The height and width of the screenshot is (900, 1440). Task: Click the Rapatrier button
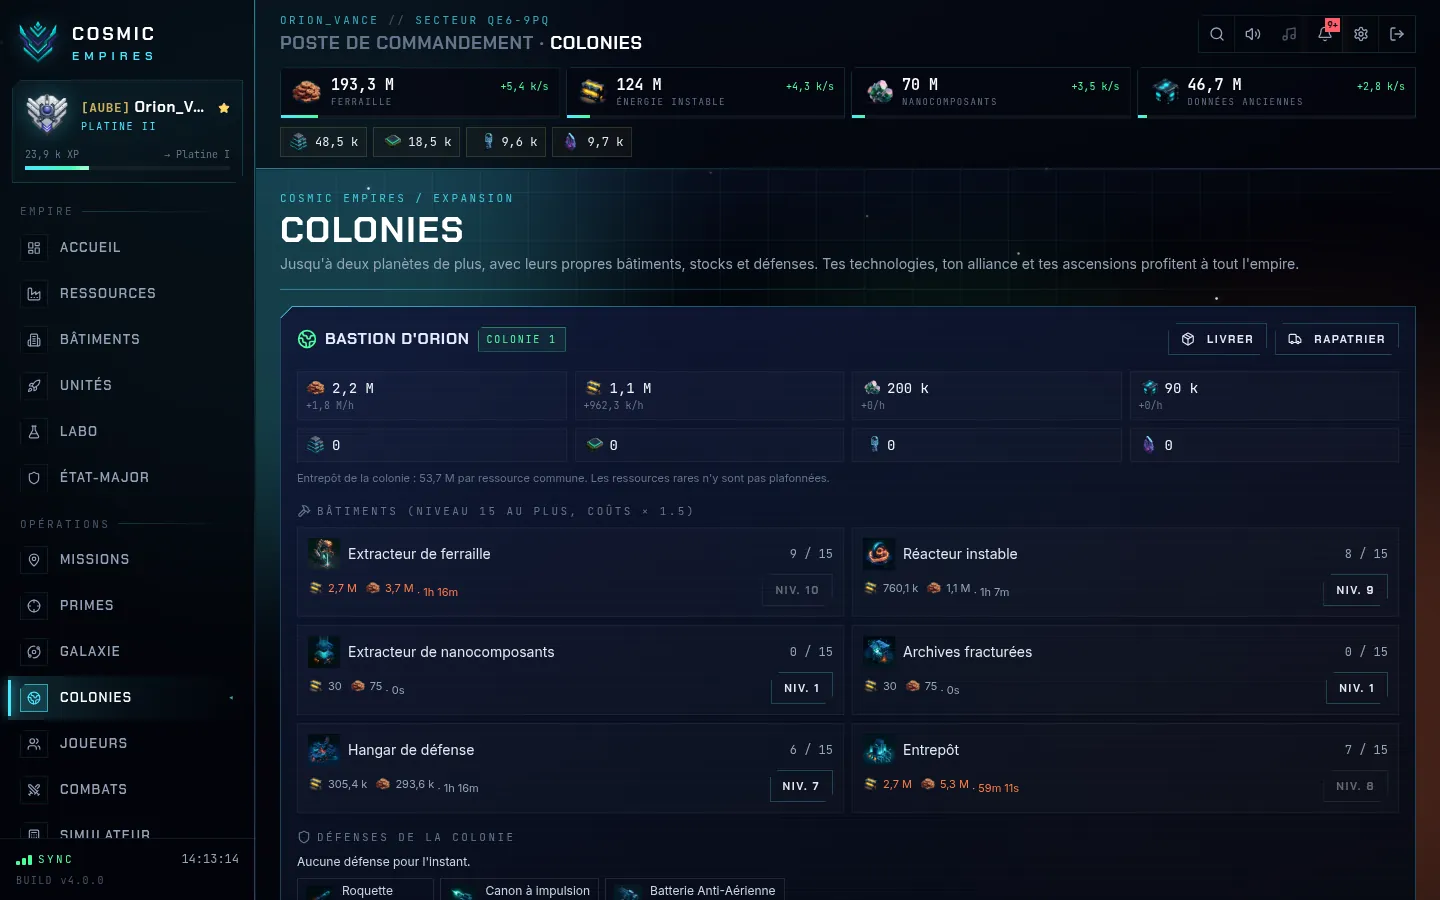click(1337, 339)
